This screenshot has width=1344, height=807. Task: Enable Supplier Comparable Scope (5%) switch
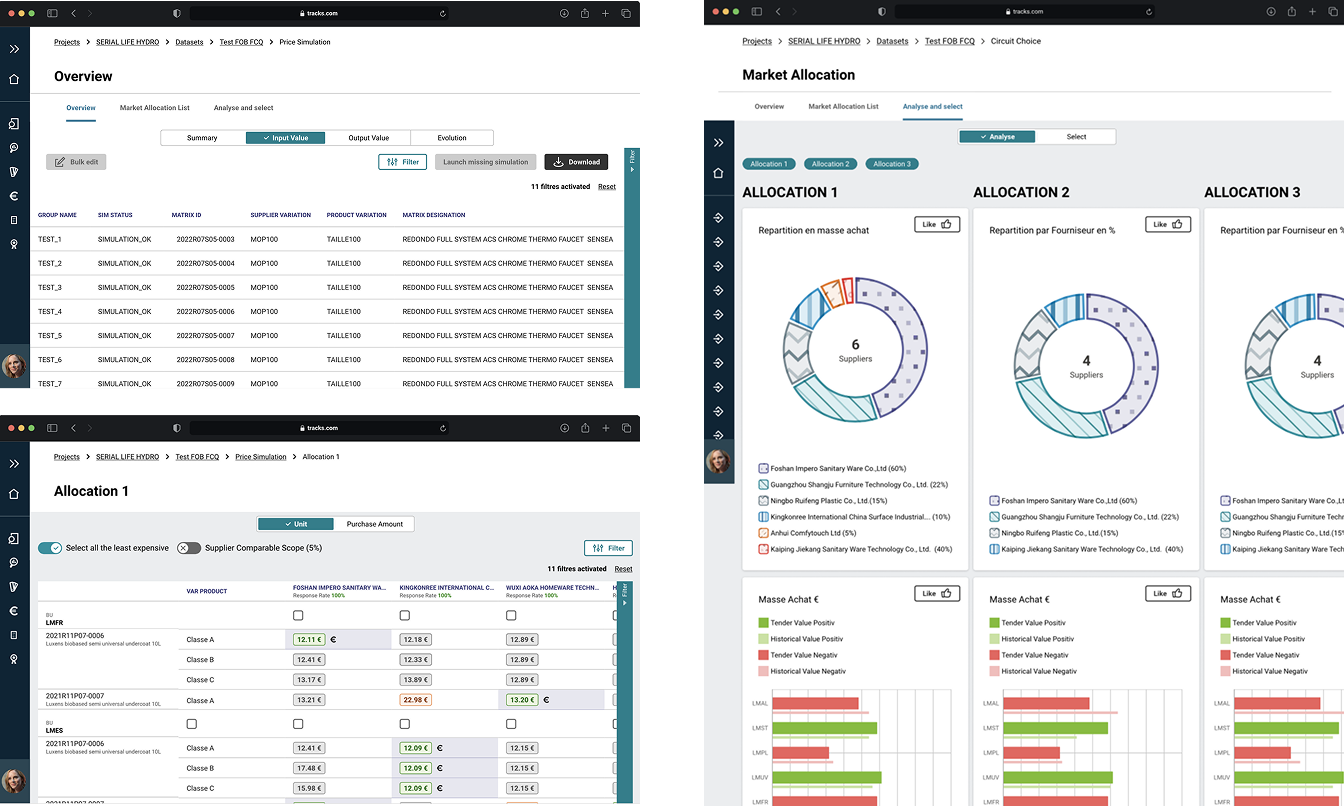(188, 548)
